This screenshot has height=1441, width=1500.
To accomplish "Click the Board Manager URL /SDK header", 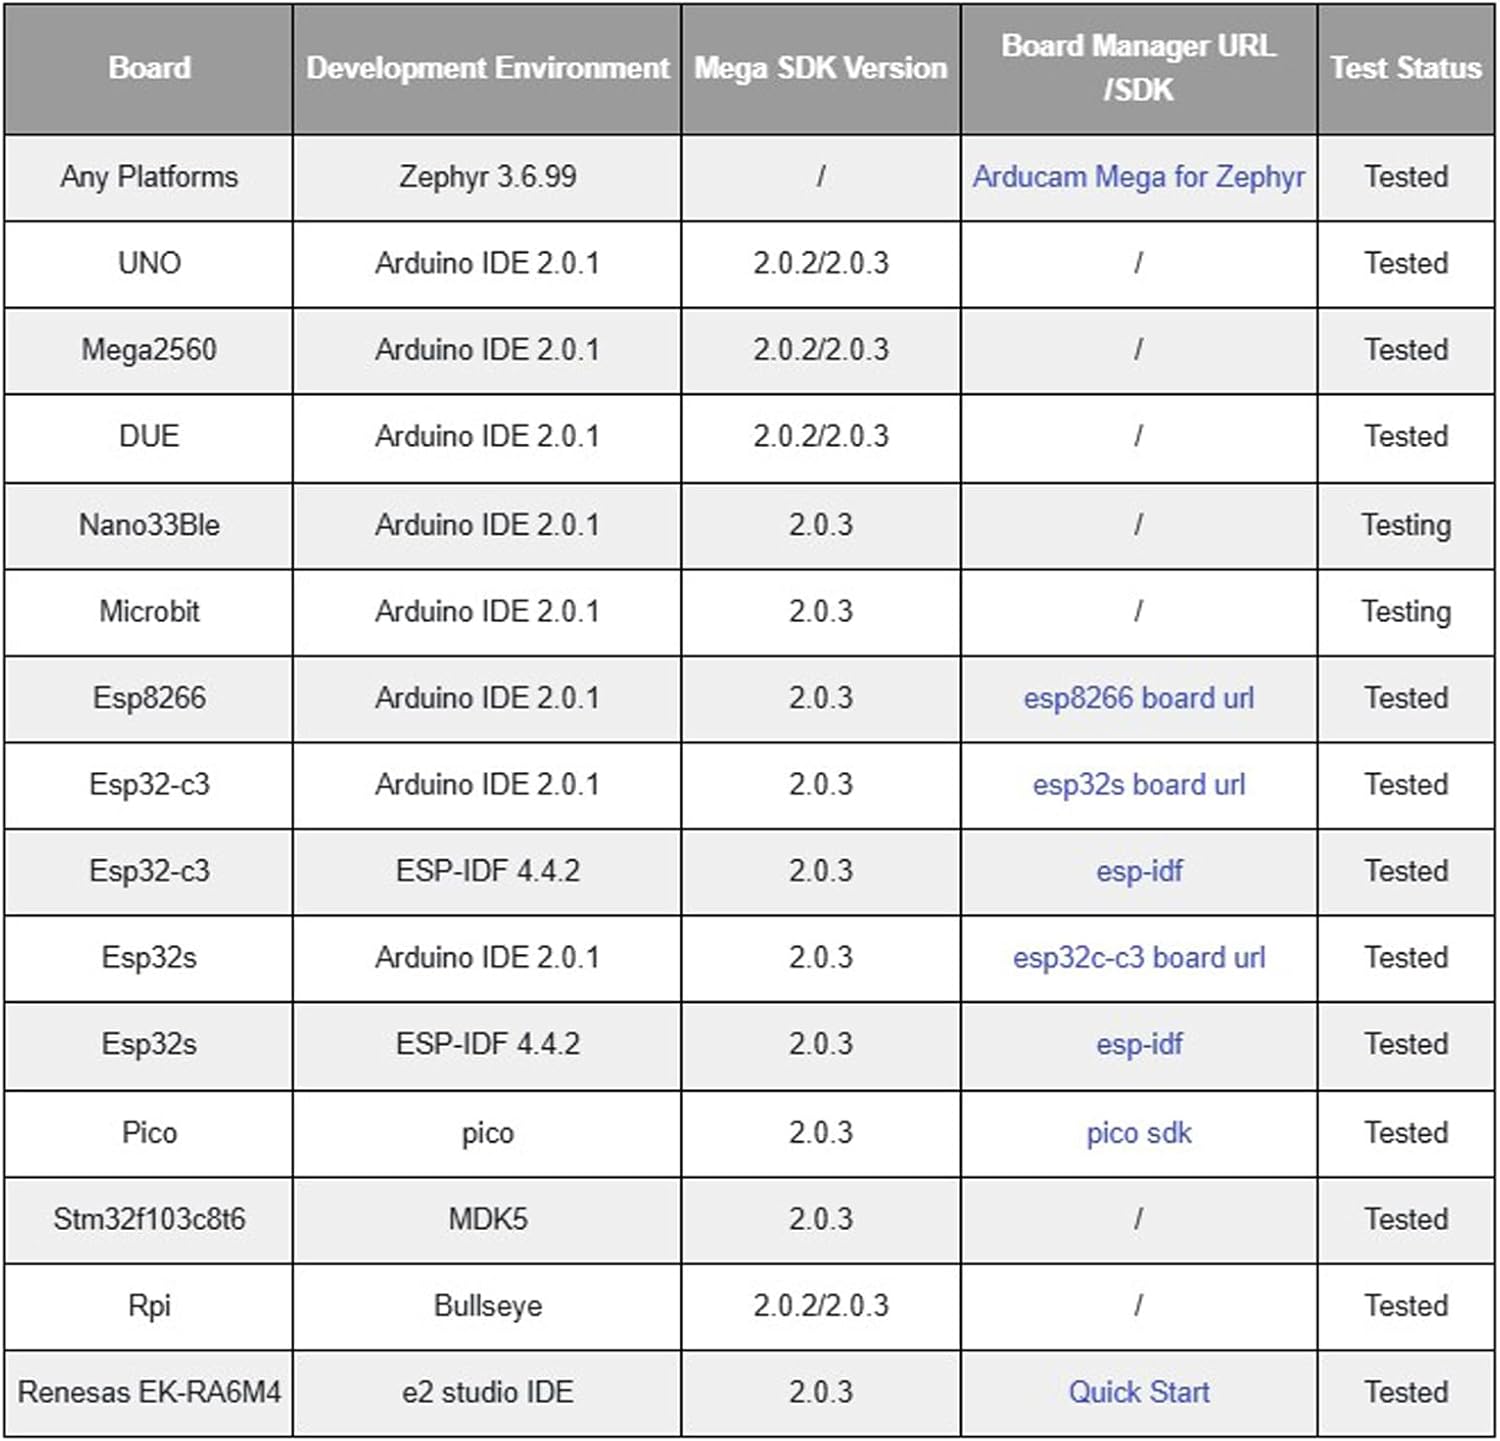I will pyautogui.click(x=1138, y=68).
